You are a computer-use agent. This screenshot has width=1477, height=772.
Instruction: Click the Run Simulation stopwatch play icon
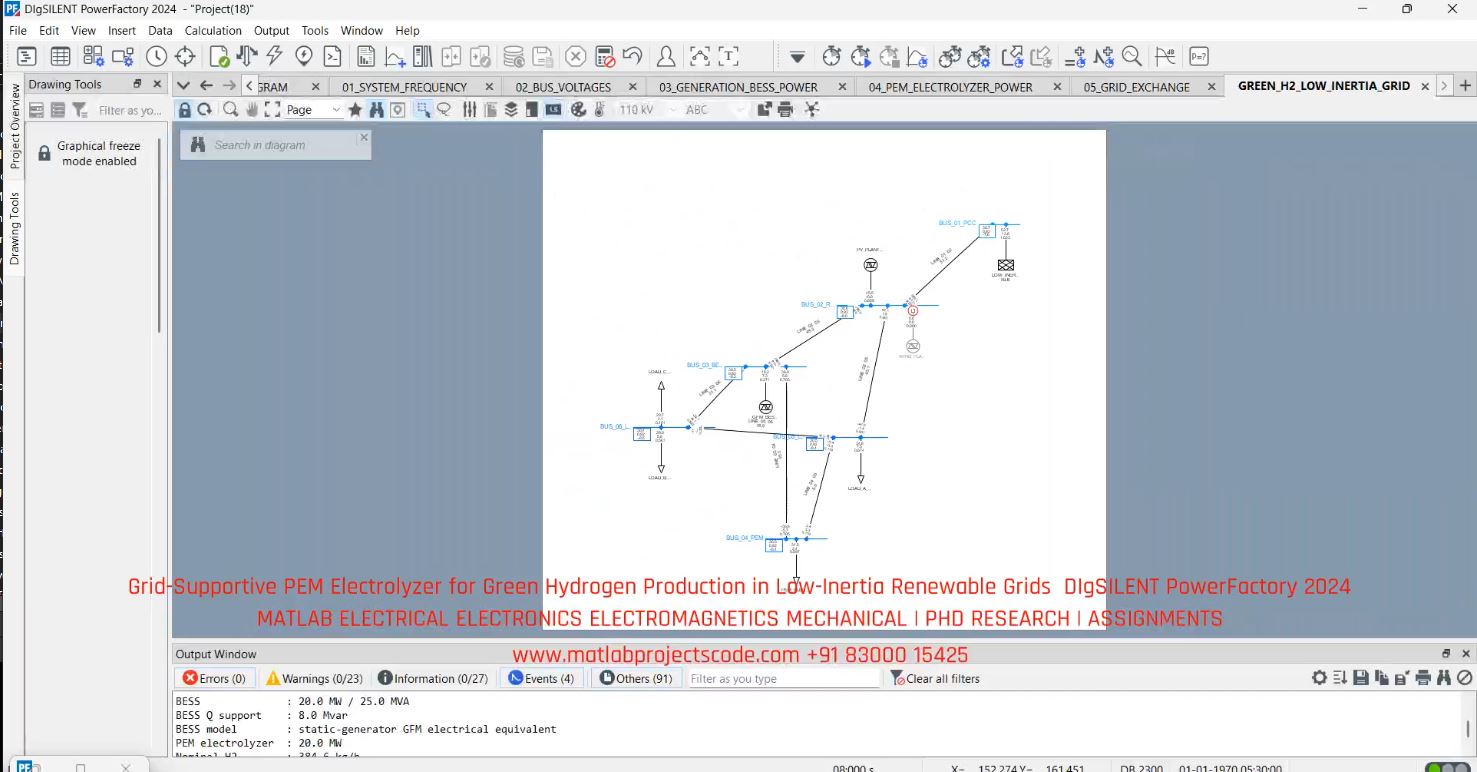pos(861,56)
